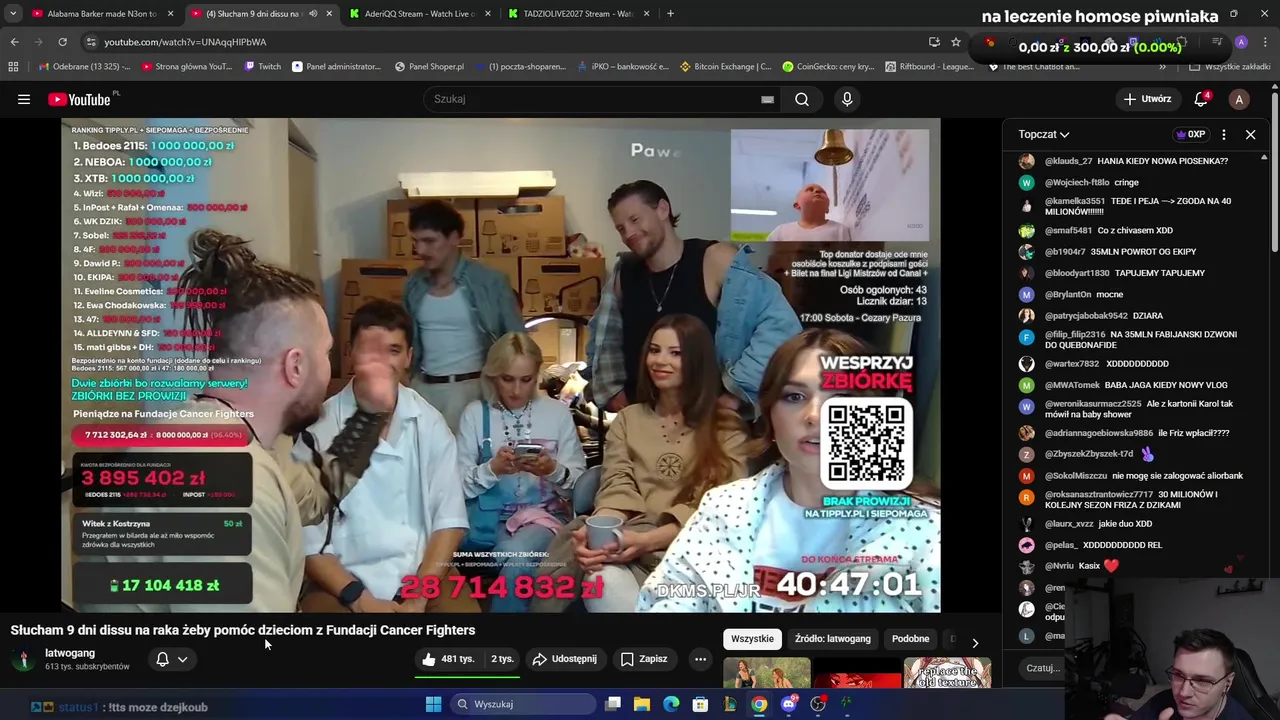Viewport: 1280px width, 720px height.
Task: Close the live chat panel
Action: [x=1250, y=134]
